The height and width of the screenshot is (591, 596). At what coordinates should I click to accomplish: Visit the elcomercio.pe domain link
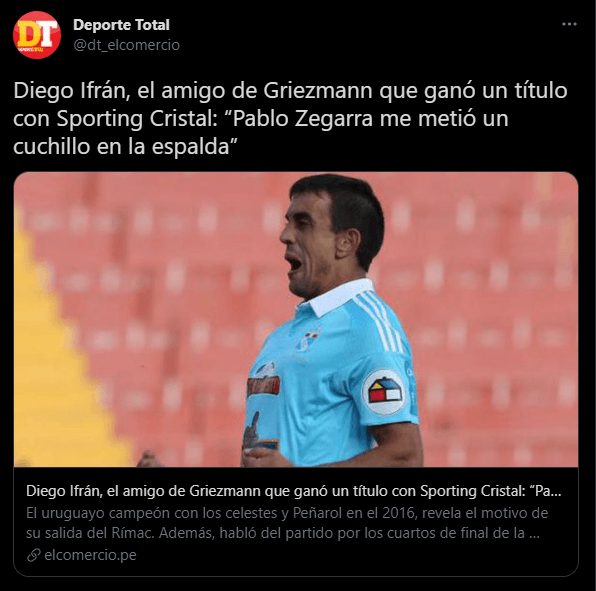tap(90, 555)
